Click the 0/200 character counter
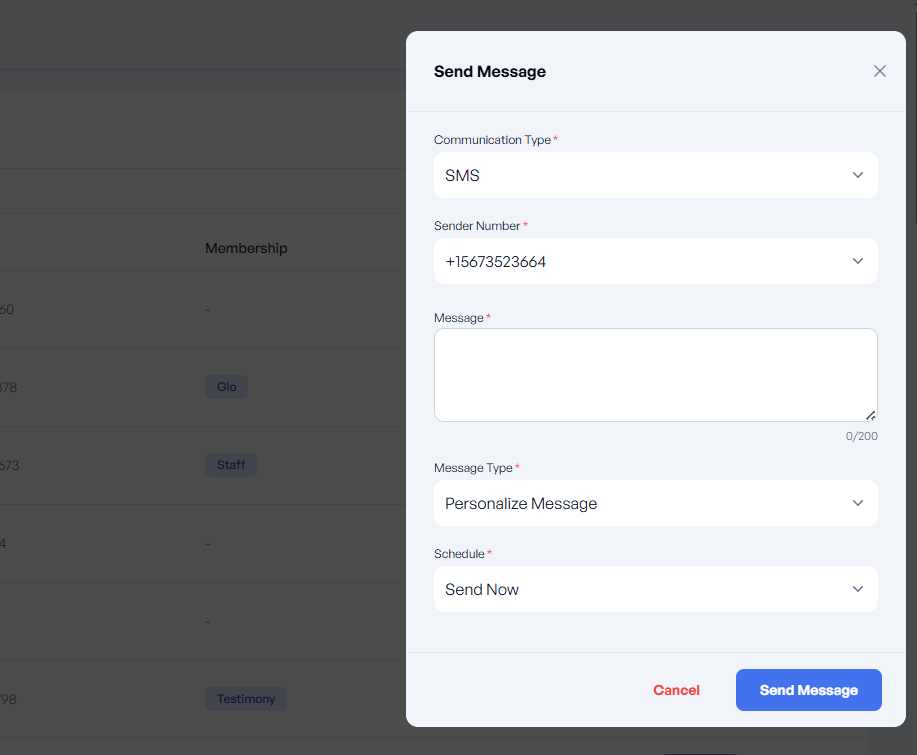 point(861,436)
